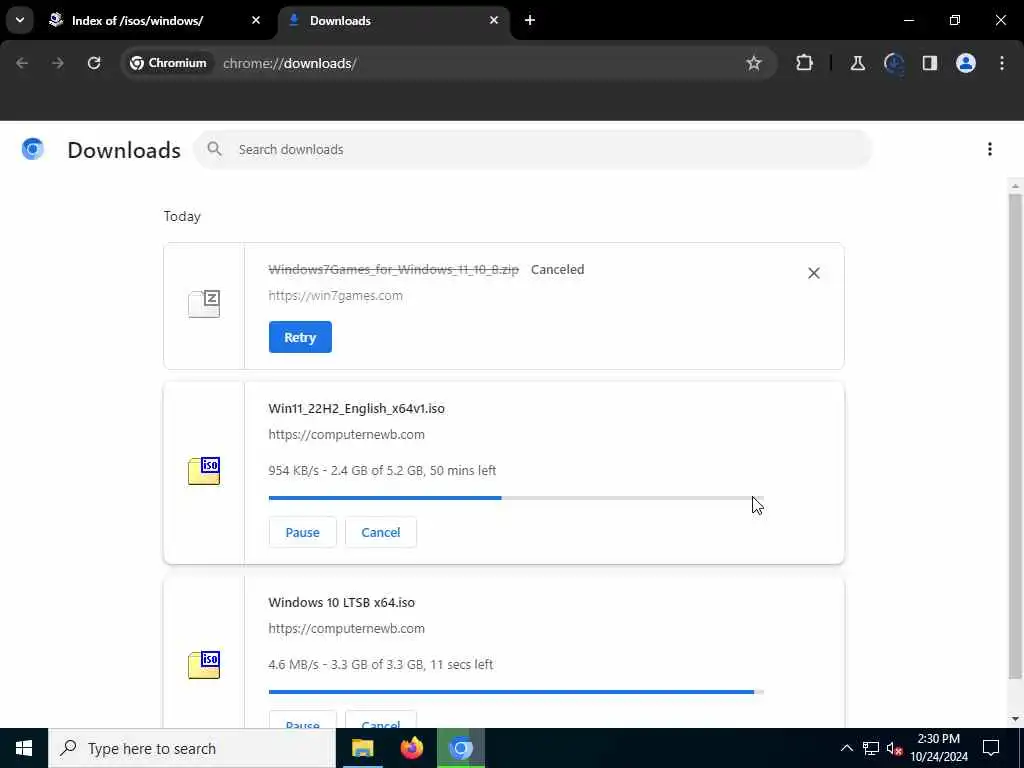Switch to Index of /isos/windows/ tab
Image resolution: width=1024 pixels, height=768 pixels.
pyautogui.click(x=155, y=21)
